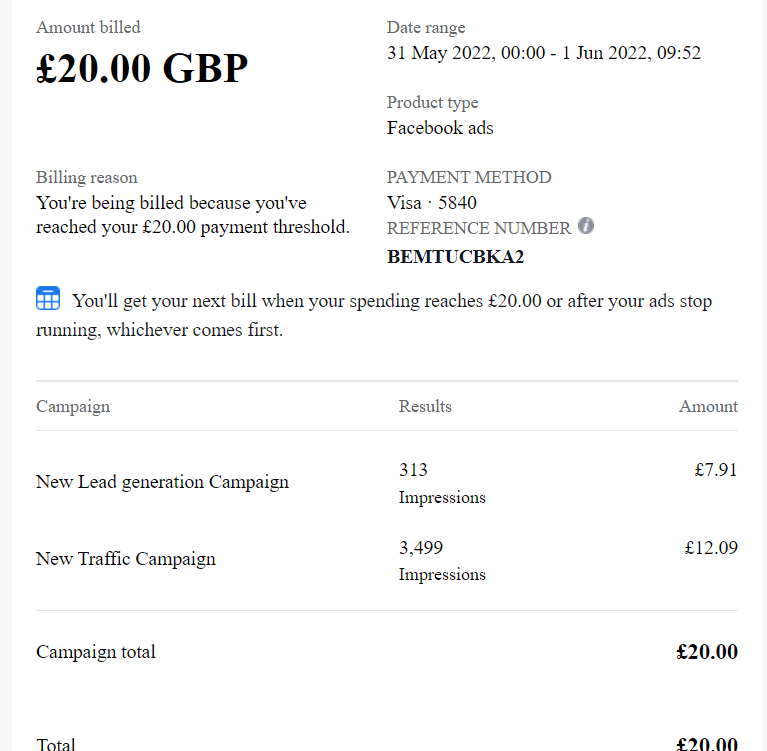Click the Billing reason description text
The height and width of the screenshot is (751, 767).
click(193, 215)
